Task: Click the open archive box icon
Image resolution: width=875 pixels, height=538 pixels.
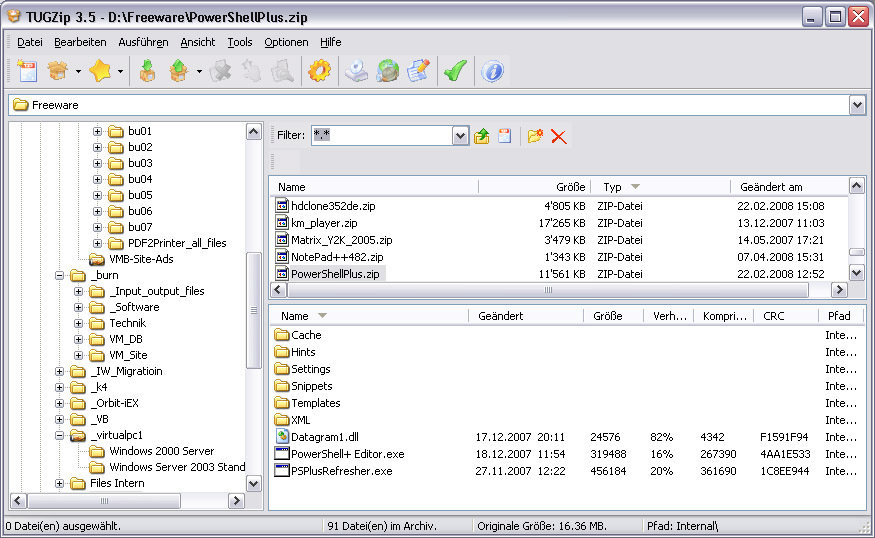Action: (57, 71)
